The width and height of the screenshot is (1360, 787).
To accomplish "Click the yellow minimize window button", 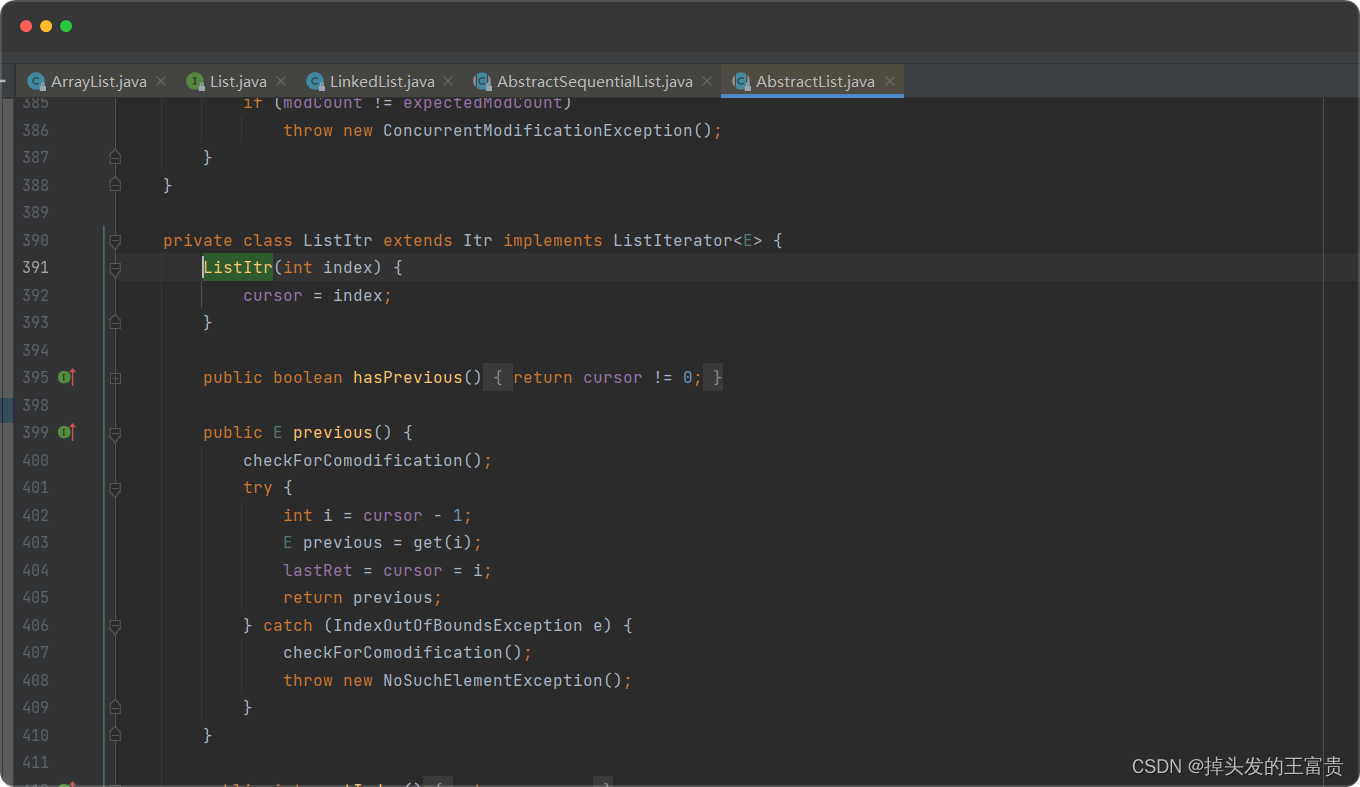I will click(46, 26).
